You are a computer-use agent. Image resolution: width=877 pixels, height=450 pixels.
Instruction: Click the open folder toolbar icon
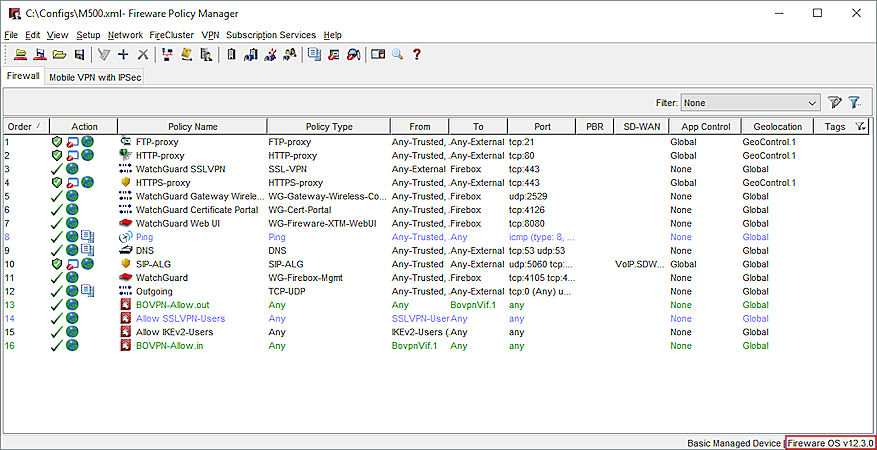tap(59, 54)
